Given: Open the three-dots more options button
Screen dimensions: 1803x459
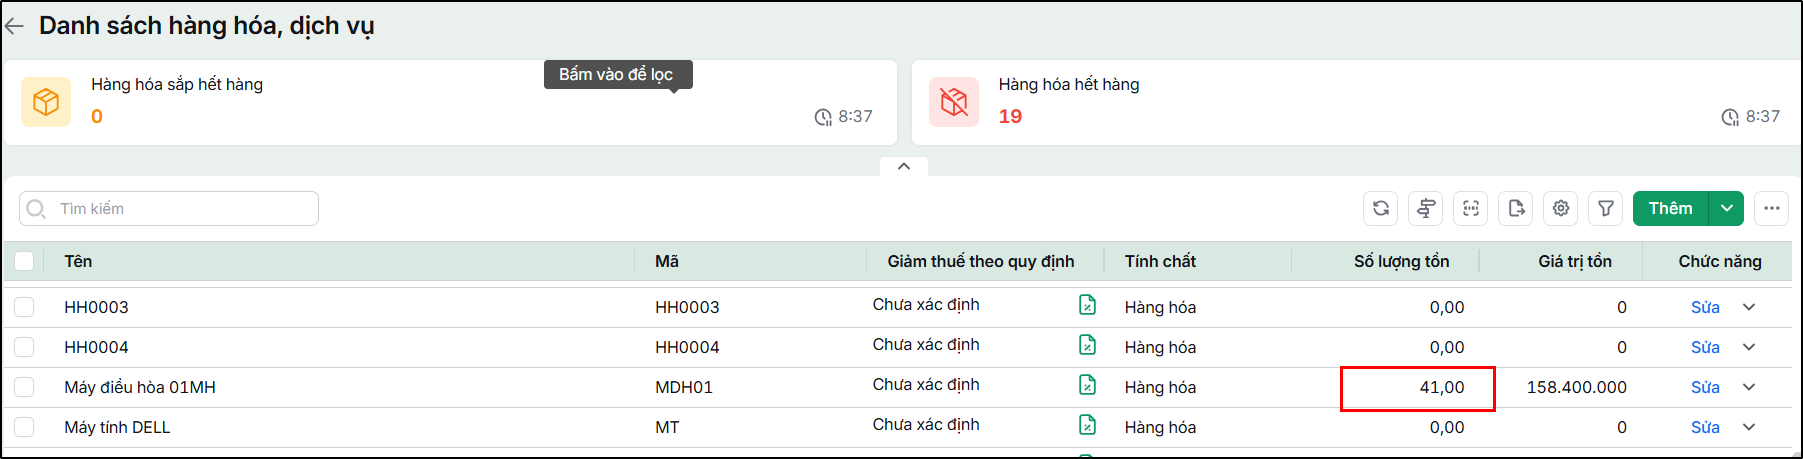Looking at the screenshot, I should click(x=1772, y=208).
